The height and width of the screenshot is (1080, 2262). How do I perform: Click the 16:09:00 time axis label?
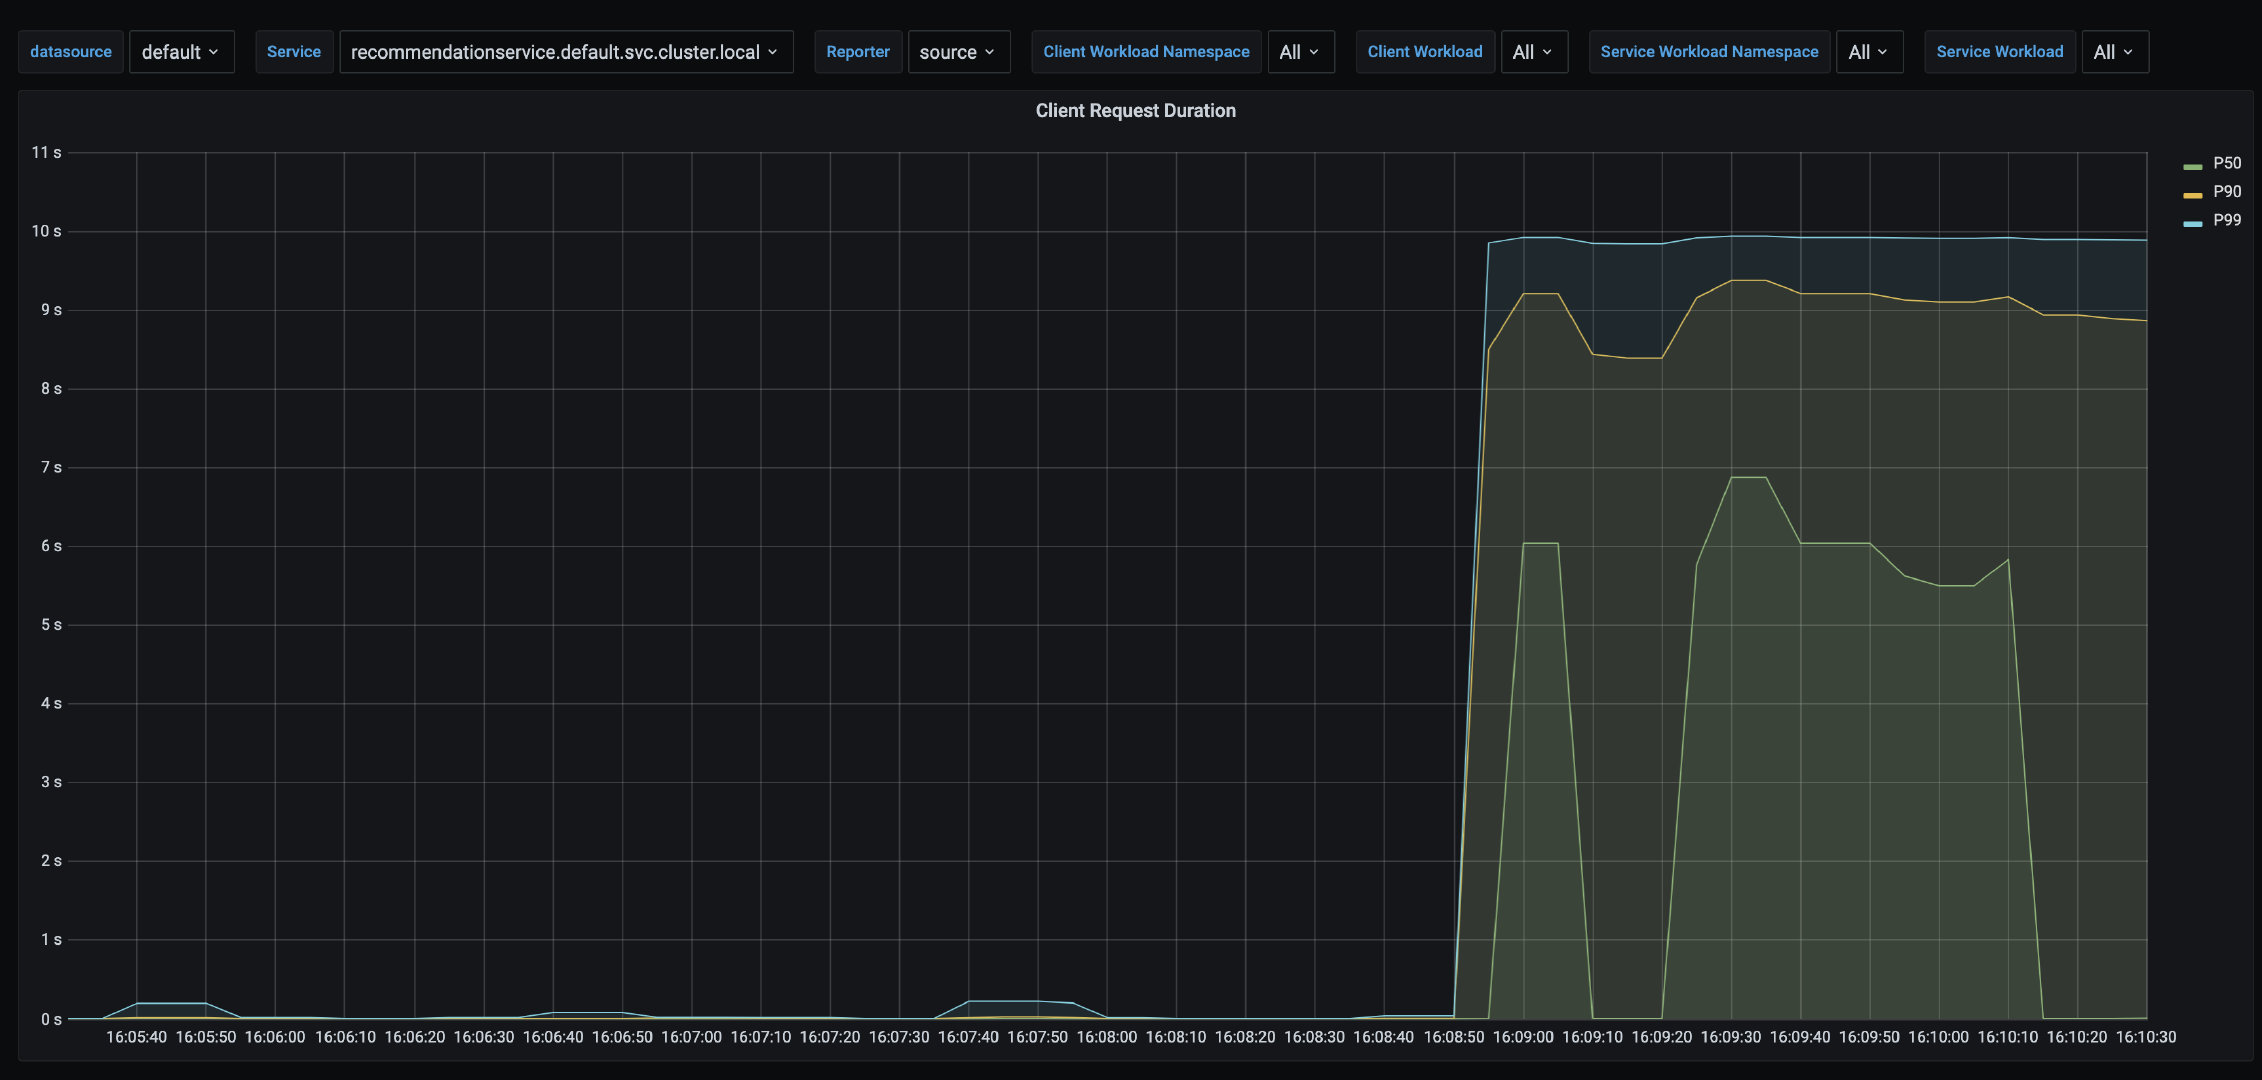coord(1523,1037)
